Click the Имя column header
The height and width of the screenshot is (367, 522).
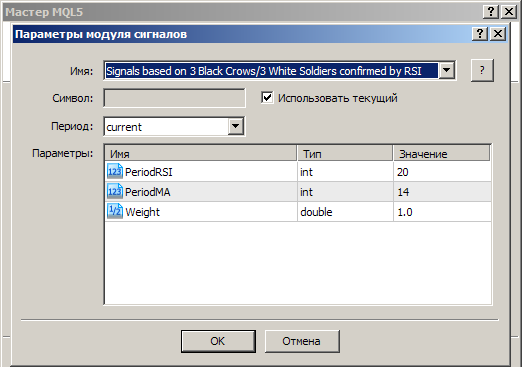[201, 154]
